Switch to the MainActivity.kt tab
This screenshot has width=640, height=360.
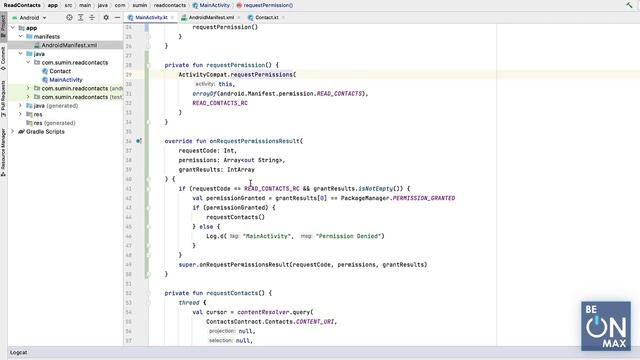151,18
